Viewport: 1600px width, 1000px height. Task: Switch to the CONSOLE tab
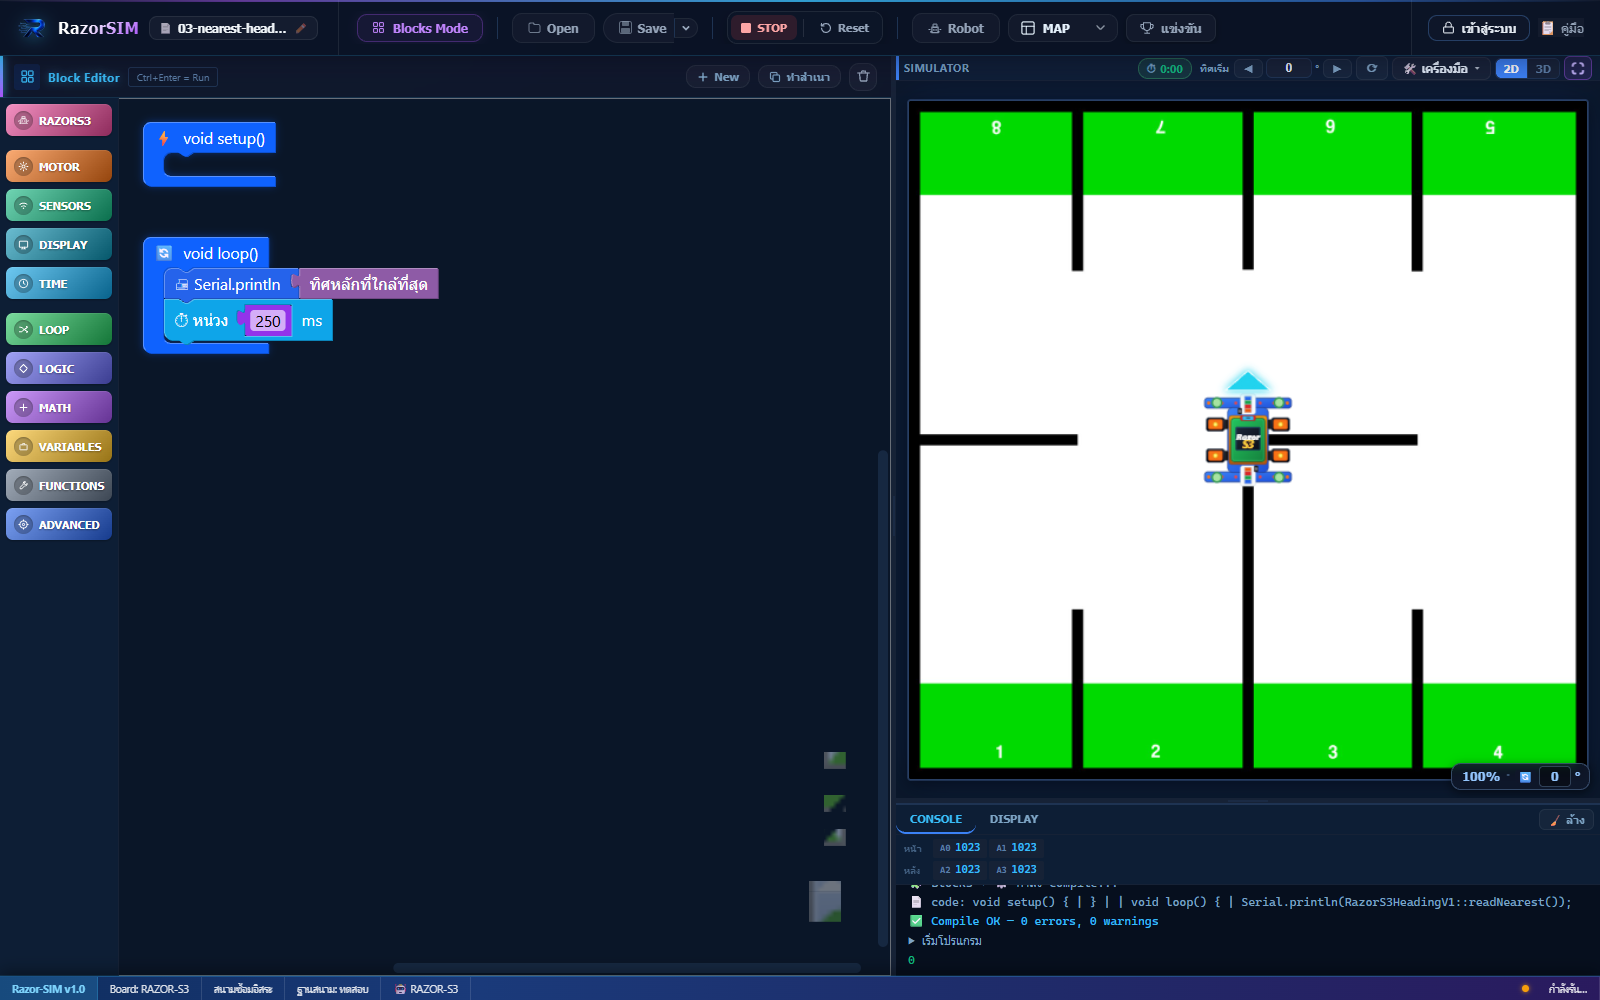(x=936, y=819)
